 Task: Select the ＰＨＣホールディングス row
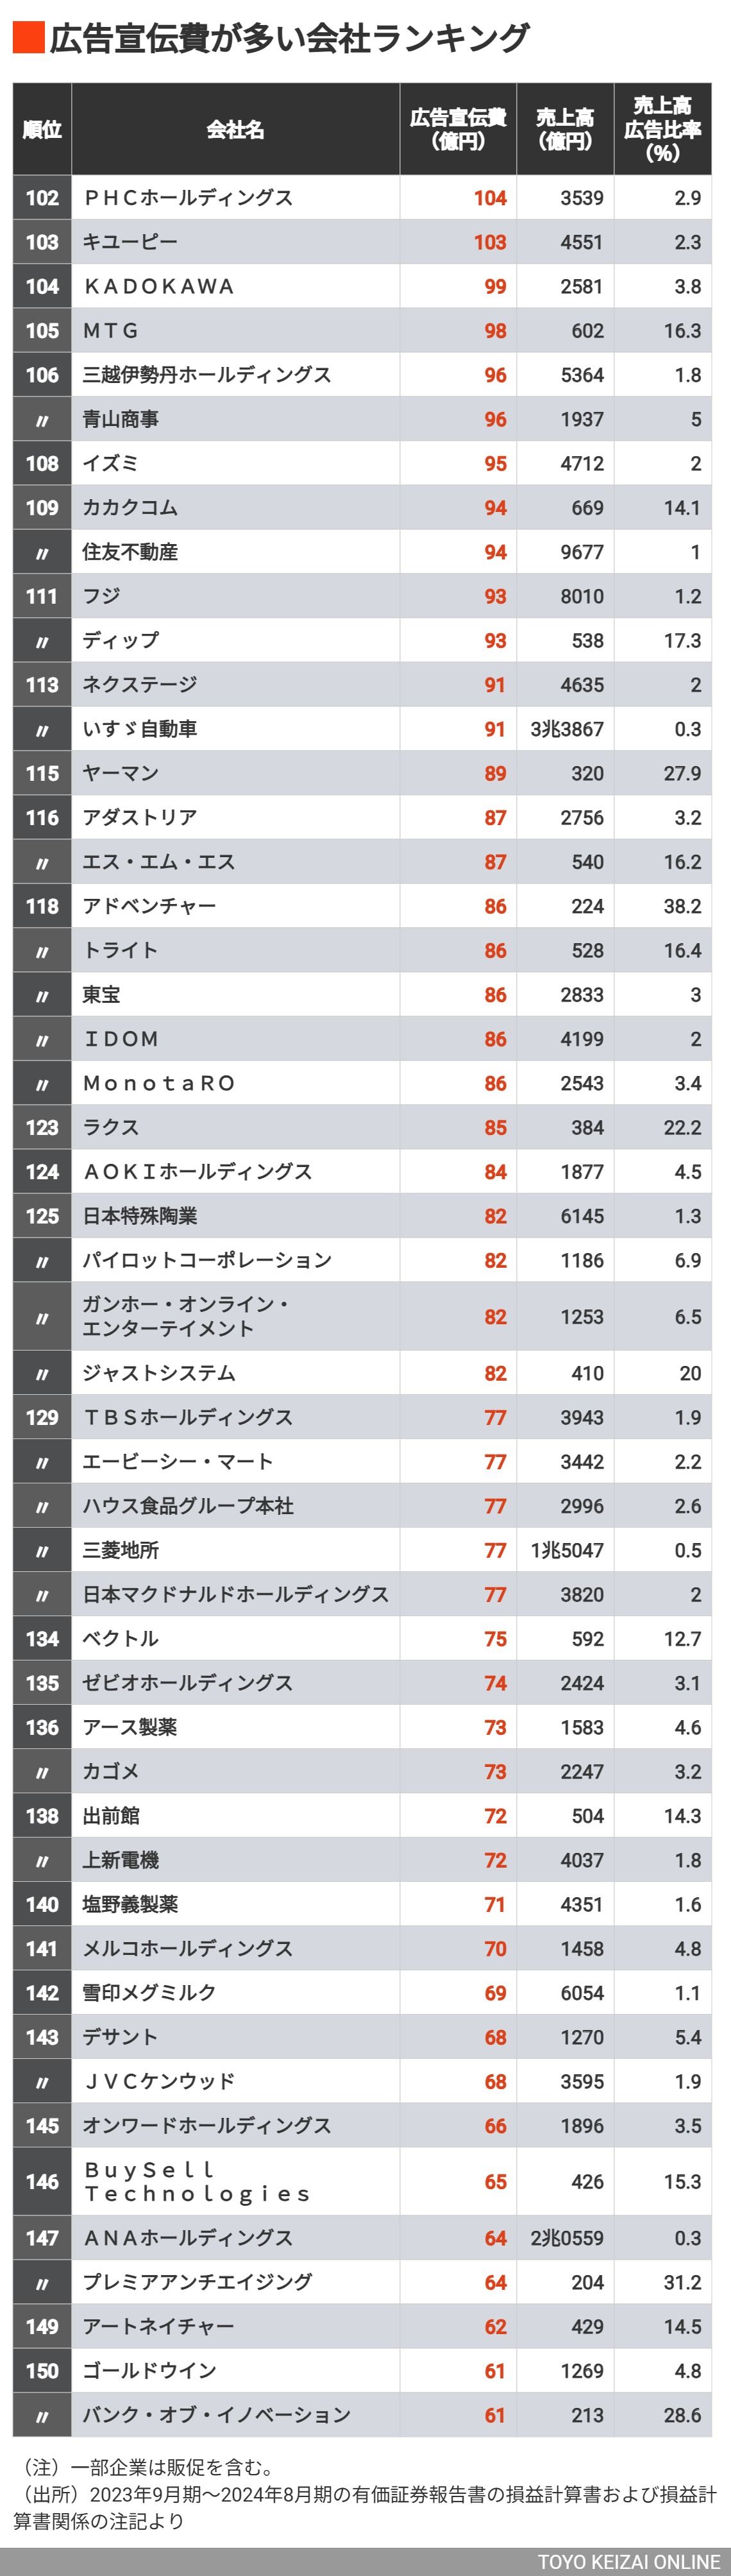coord(362,198)
